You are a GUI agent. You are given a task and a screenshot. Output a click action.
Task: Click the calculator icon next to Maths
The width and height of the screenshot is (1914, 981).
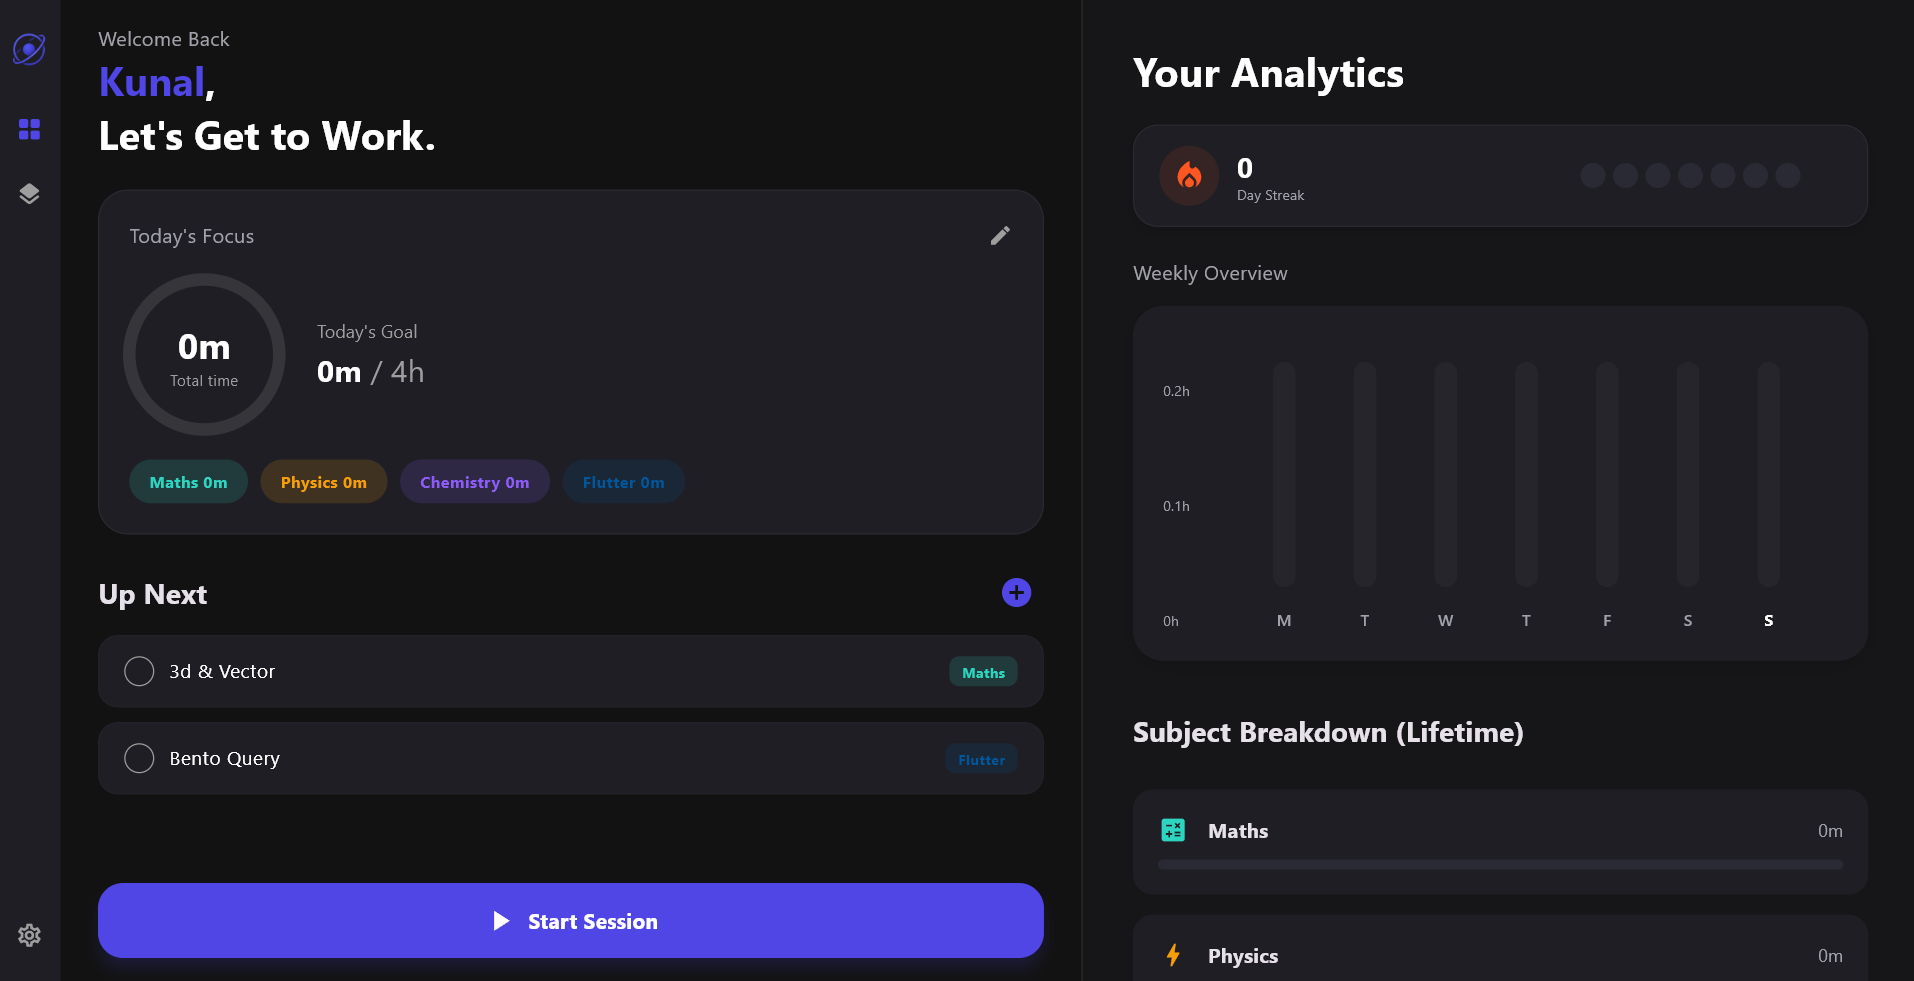tap(1172, 829)
